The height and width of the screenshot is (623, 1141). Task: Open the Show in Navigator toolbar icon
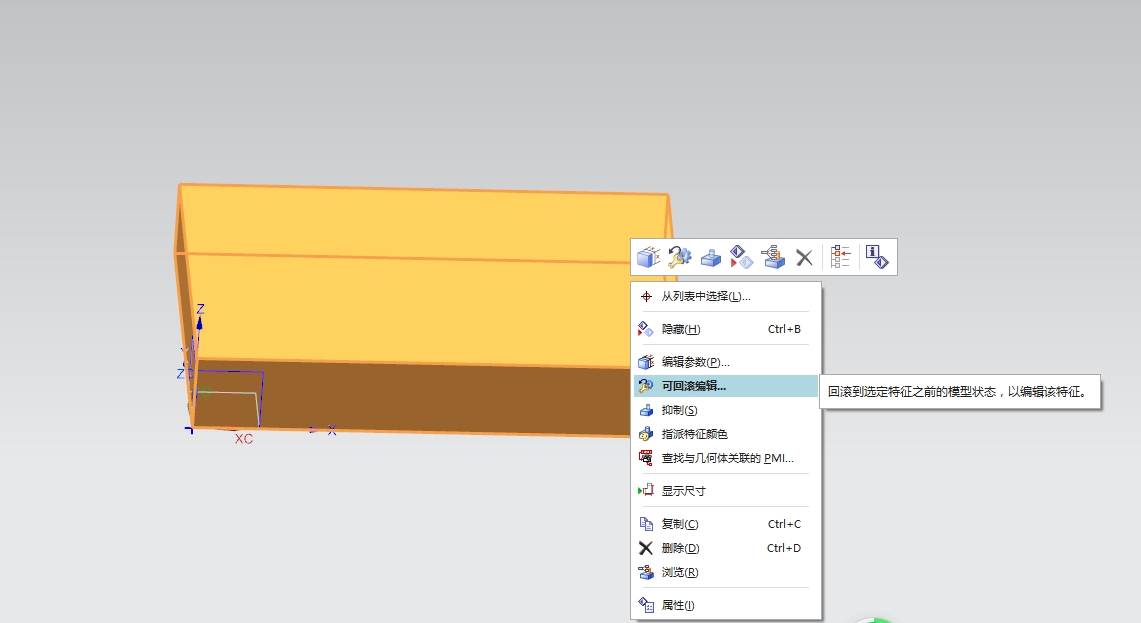pyautogui.click(x=840, y=257)
